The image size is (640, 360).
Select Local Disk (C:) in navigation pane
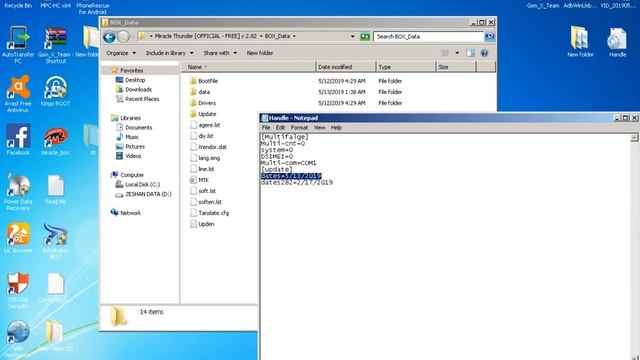(138, 184)
